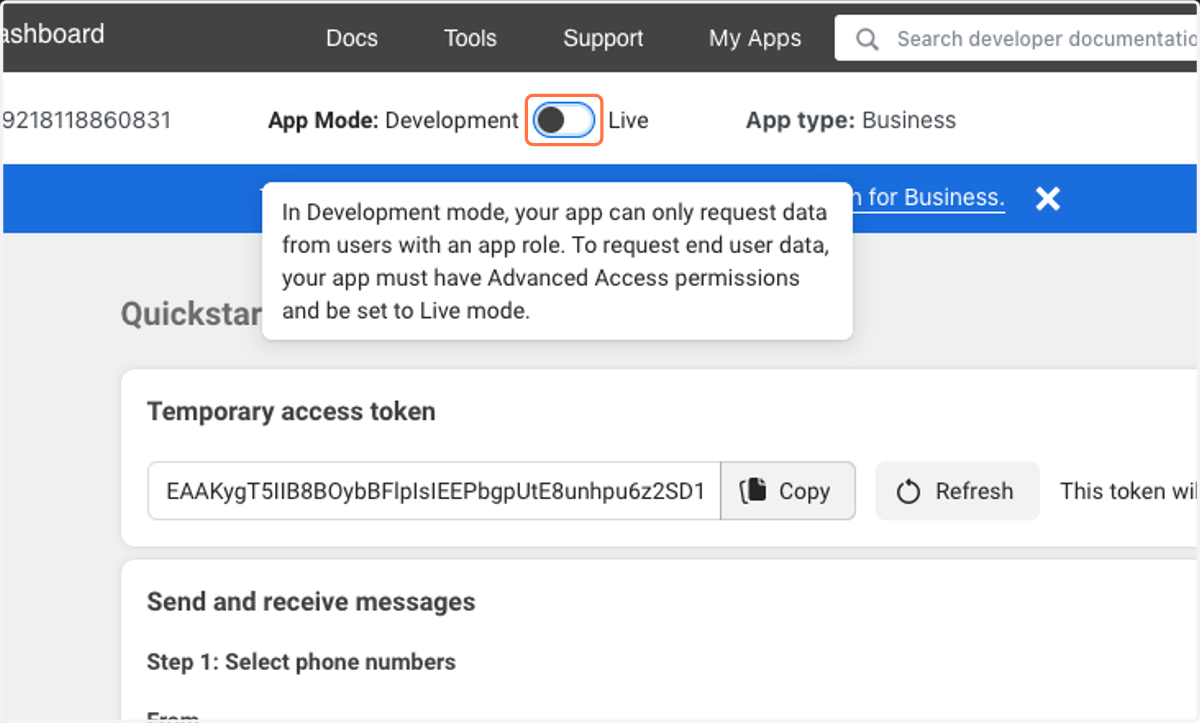The height and width of the screenshot is (723, 1200).
Task: Click the 'Send and receive messages' heading
Action: click(x=311, y=601)
